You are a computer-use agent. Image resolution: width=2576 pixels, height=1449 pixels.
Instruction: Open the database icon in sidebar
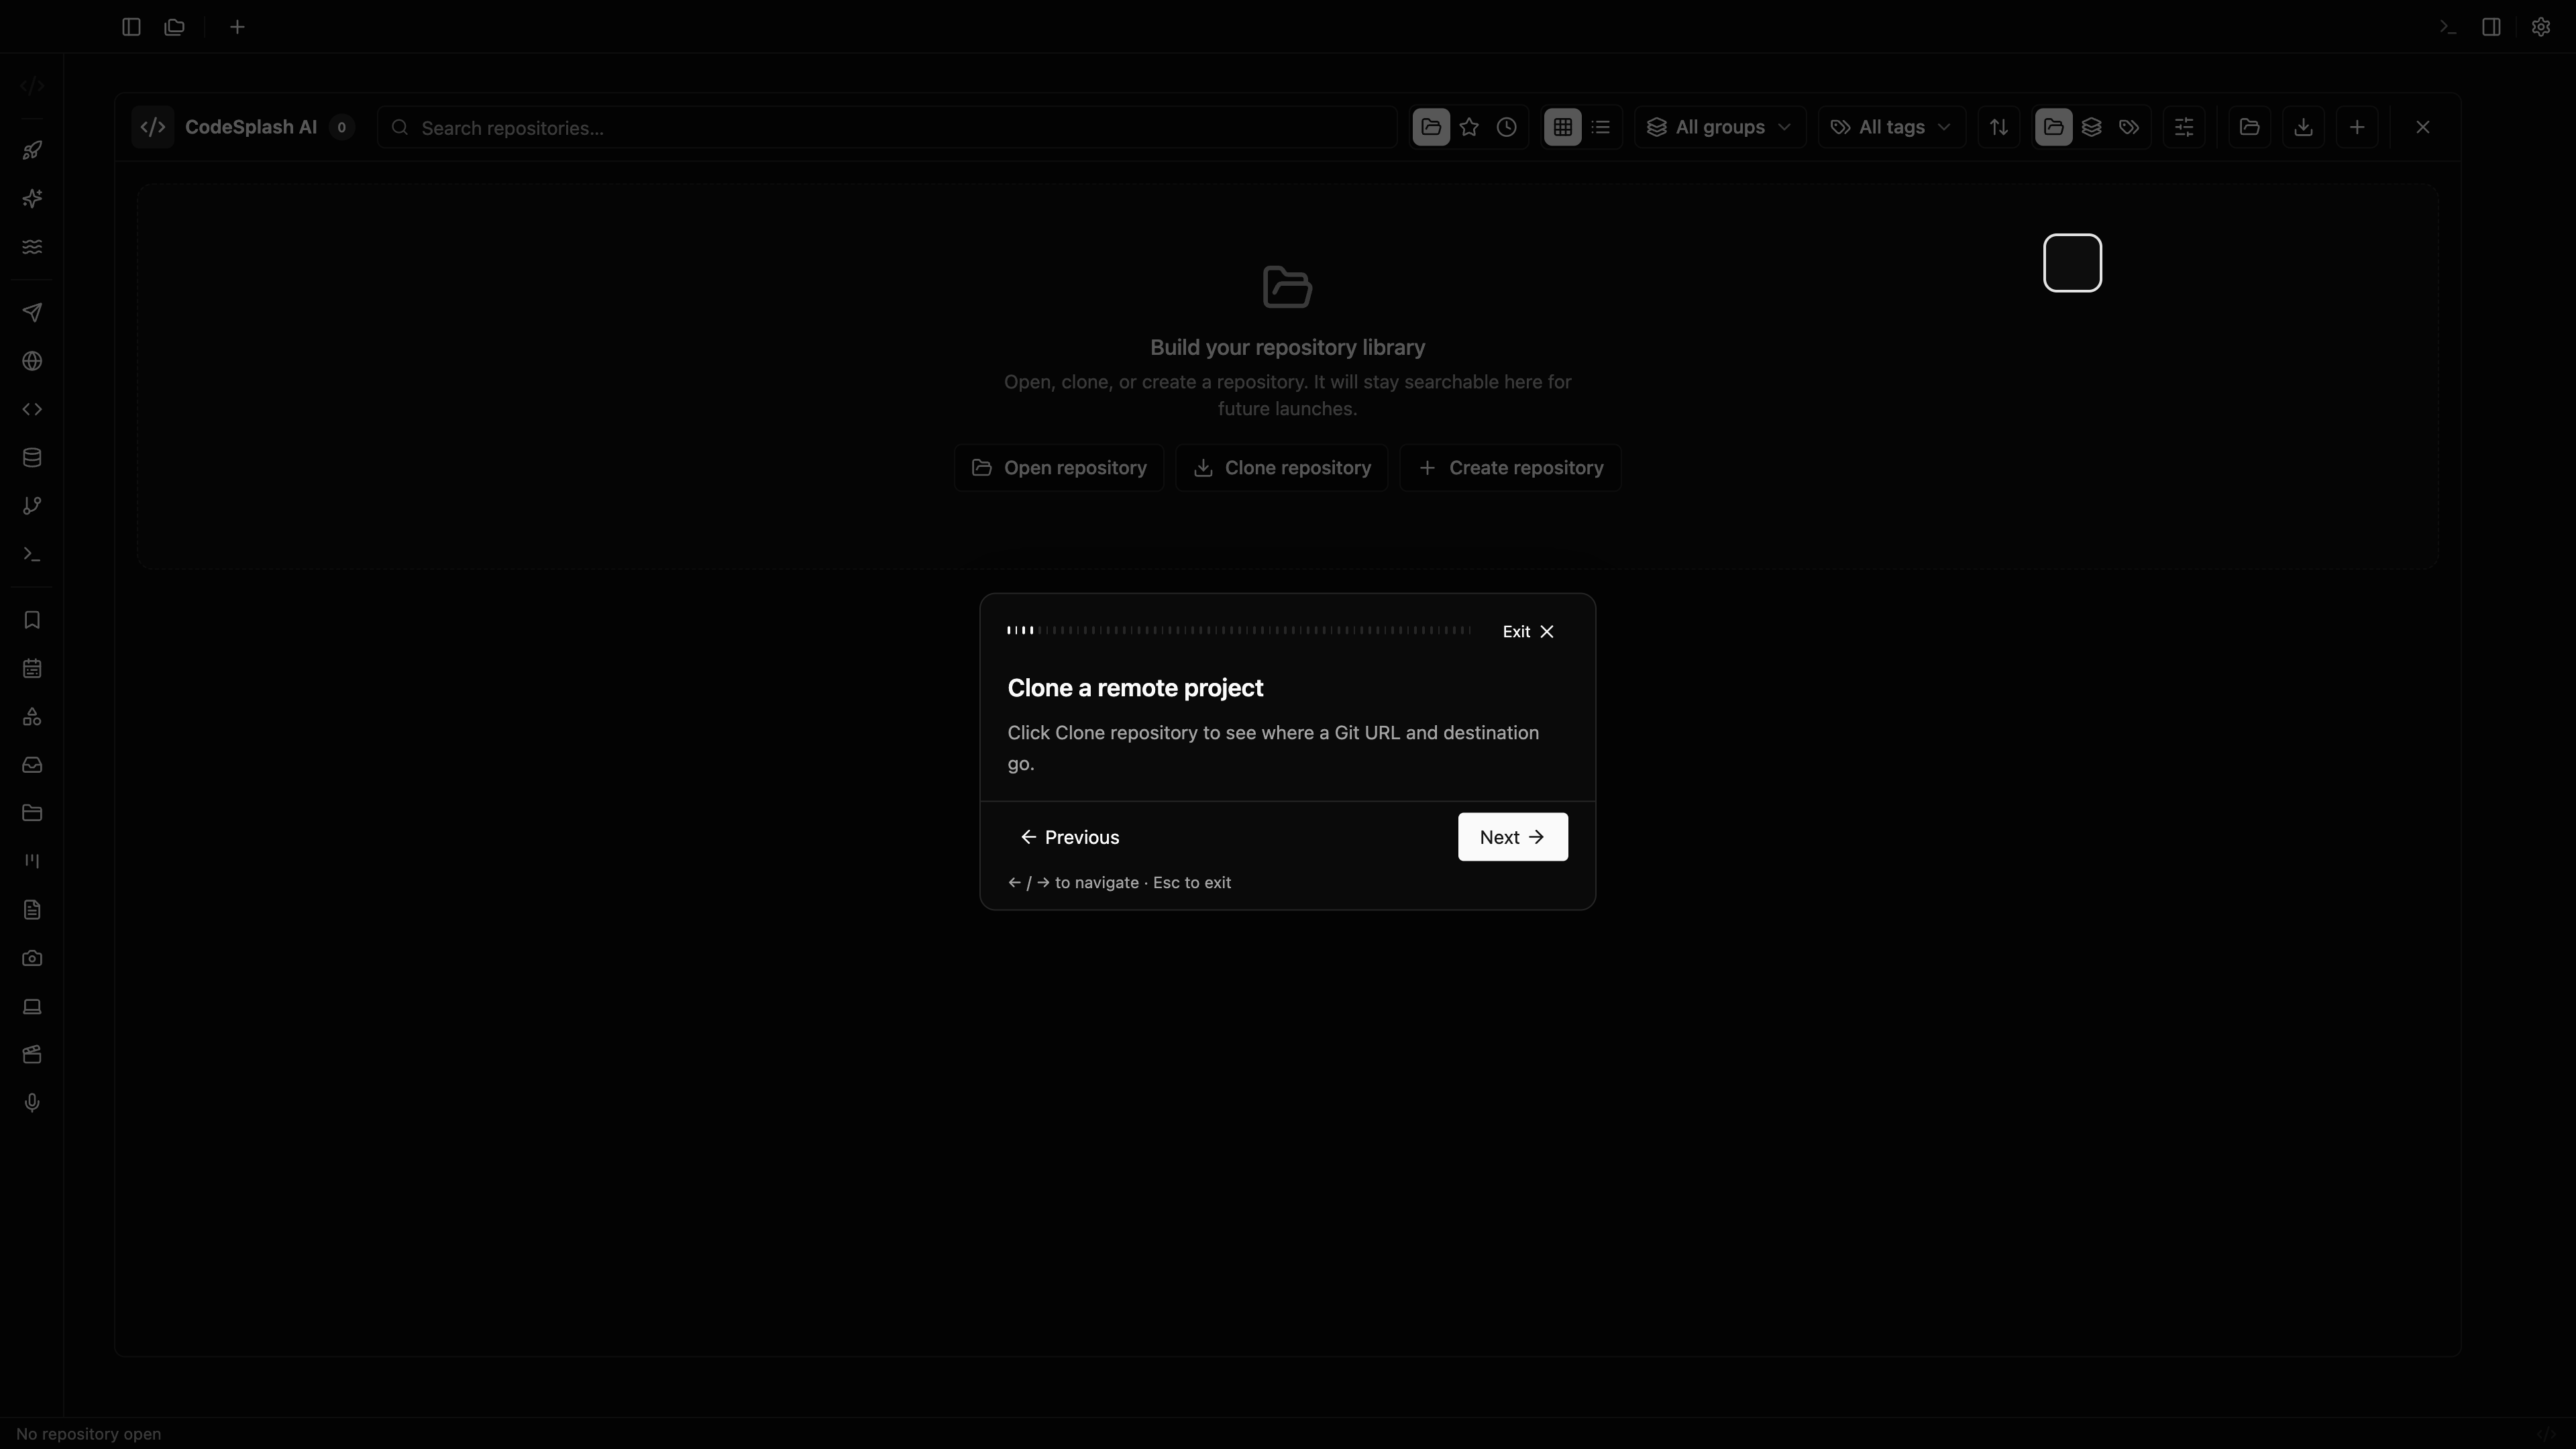click(32, 458)
